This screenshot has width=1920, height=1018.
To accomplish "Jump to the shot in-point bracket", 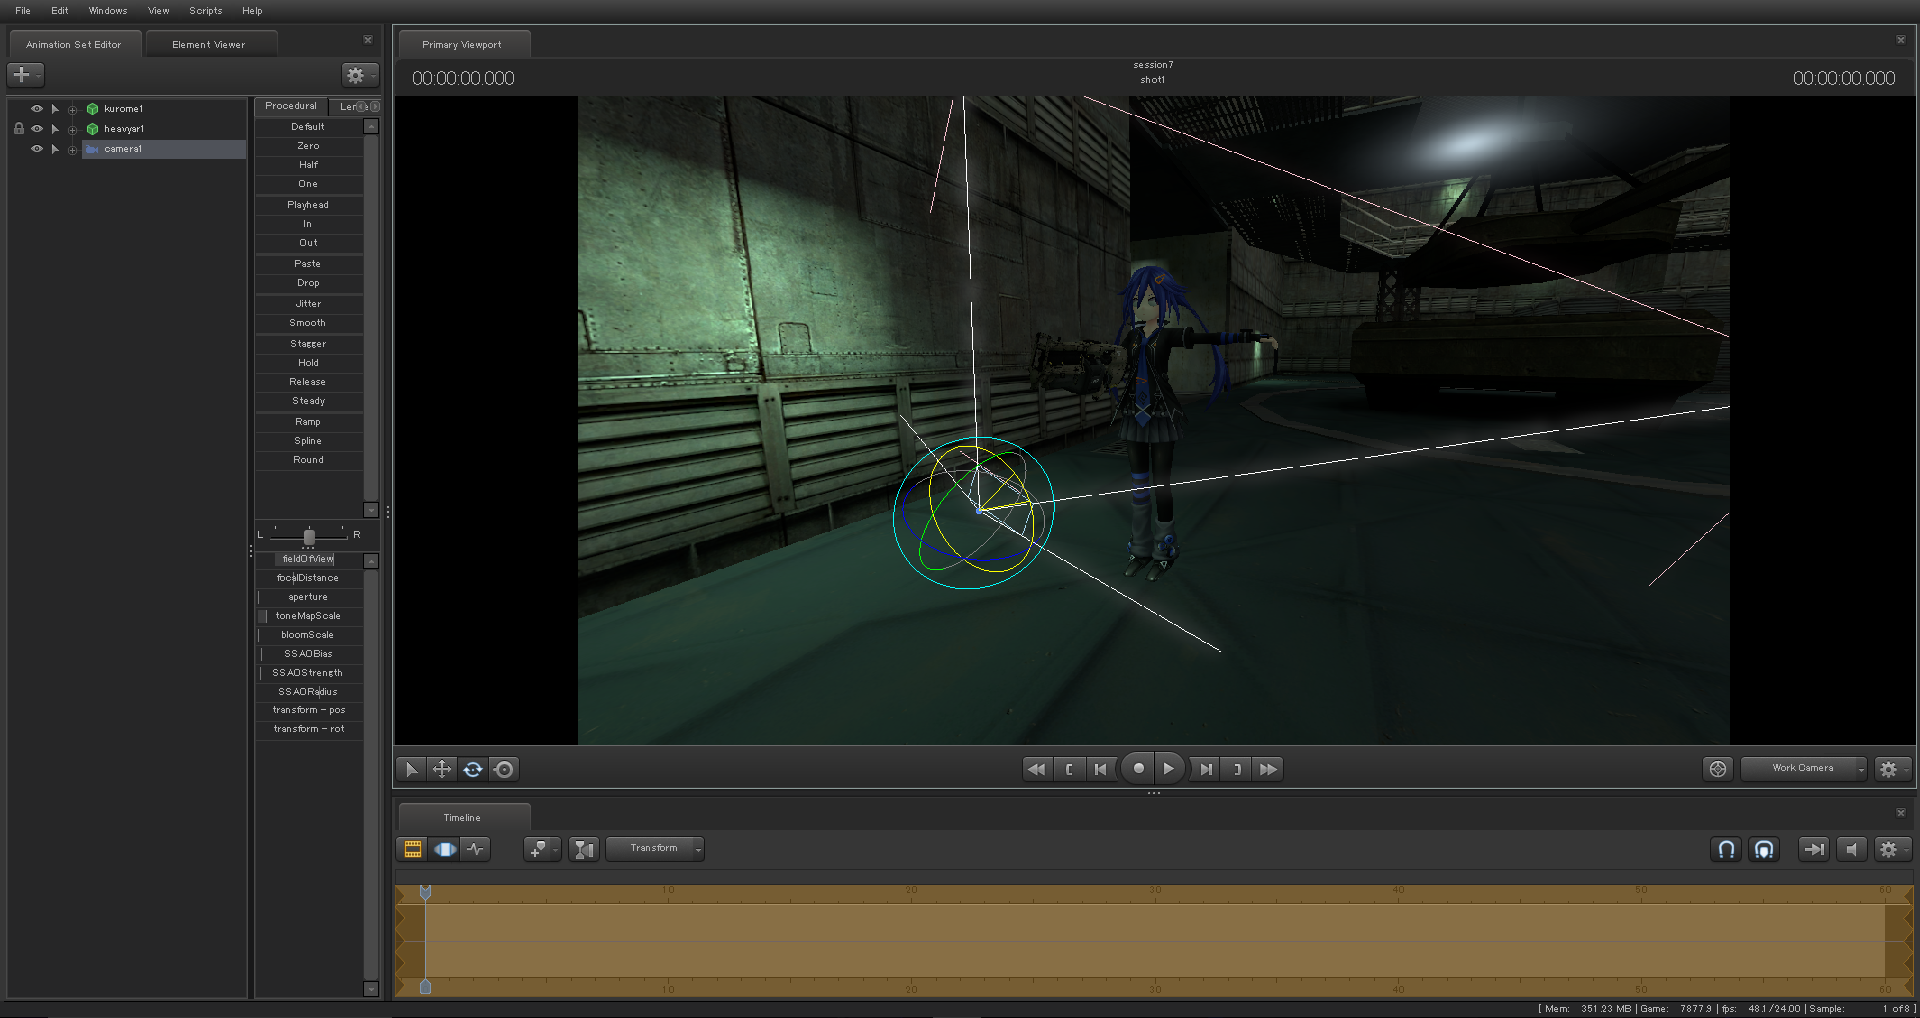I will 1069,769.
